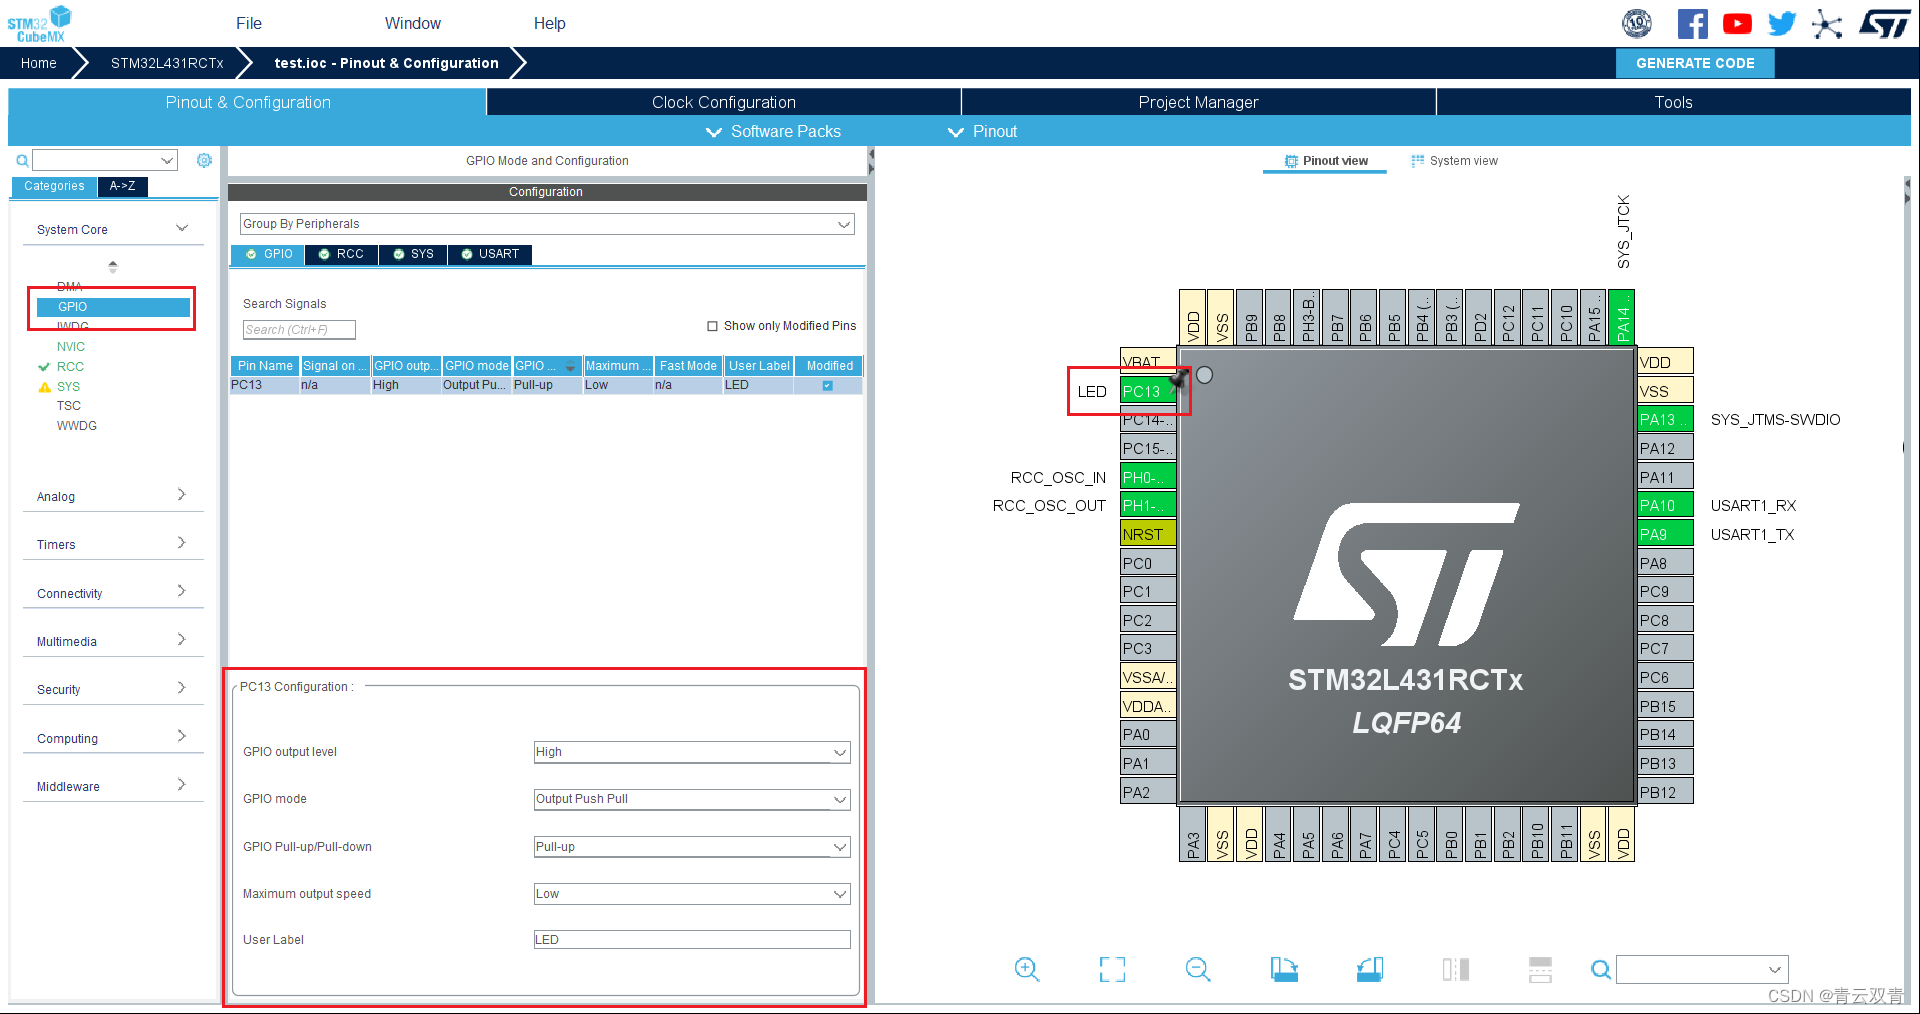Select the PC13 LED pin on chip
The height and width of the screenshot is (1014, 1920).
click(1148, 391)
